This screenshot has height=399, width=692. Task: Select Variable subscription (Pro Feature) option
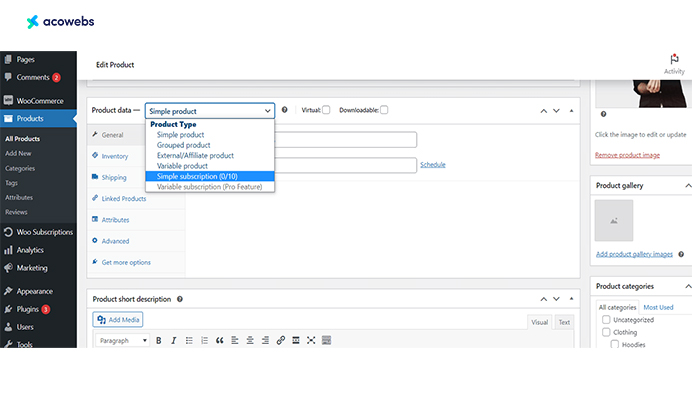point(210,187)
